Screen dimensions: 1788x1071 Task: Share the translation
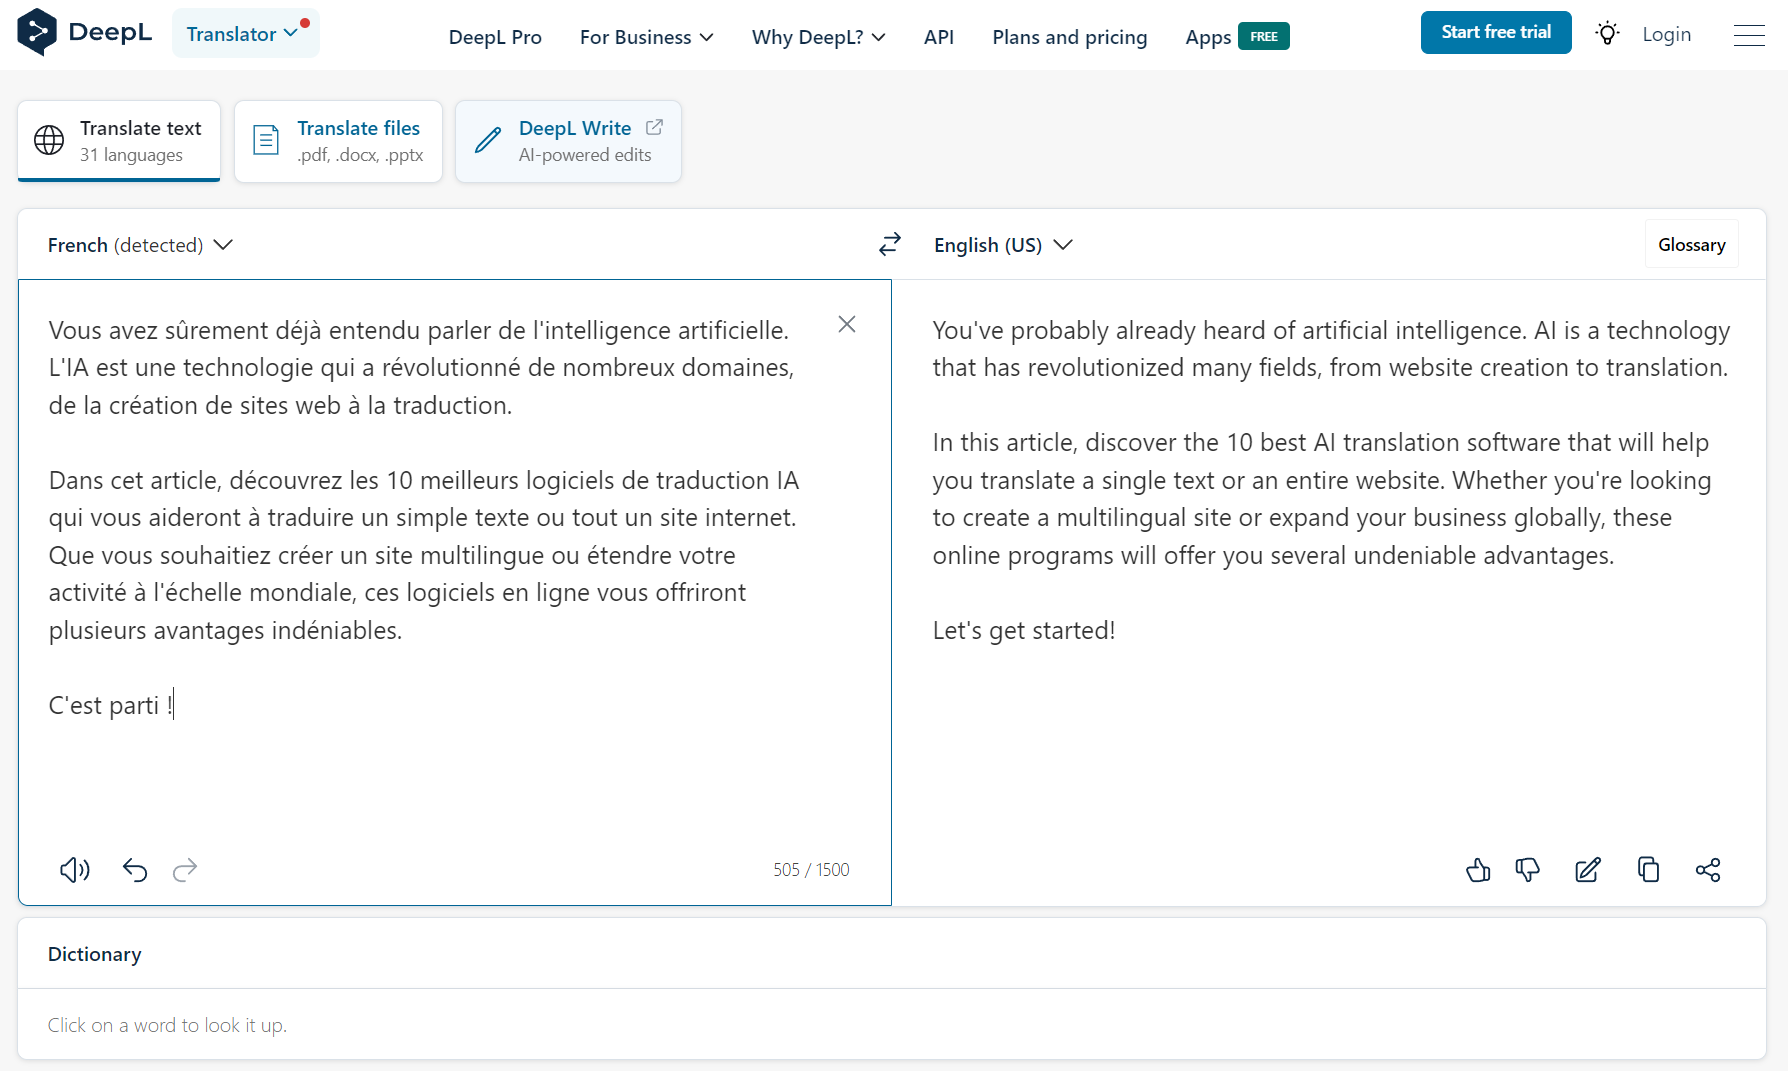coord(1708,870)
